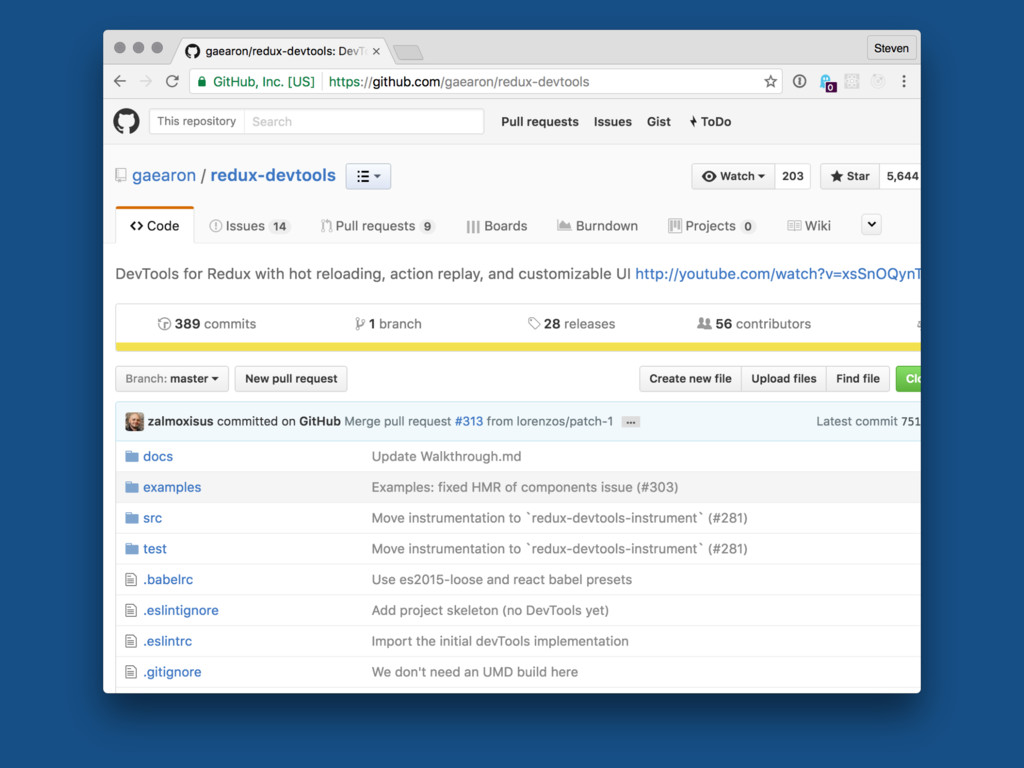The height and width of the screenshot is (768, 1024).
Task: Close the gaearon/redux-devtools tab
Action: pos(376,51)
